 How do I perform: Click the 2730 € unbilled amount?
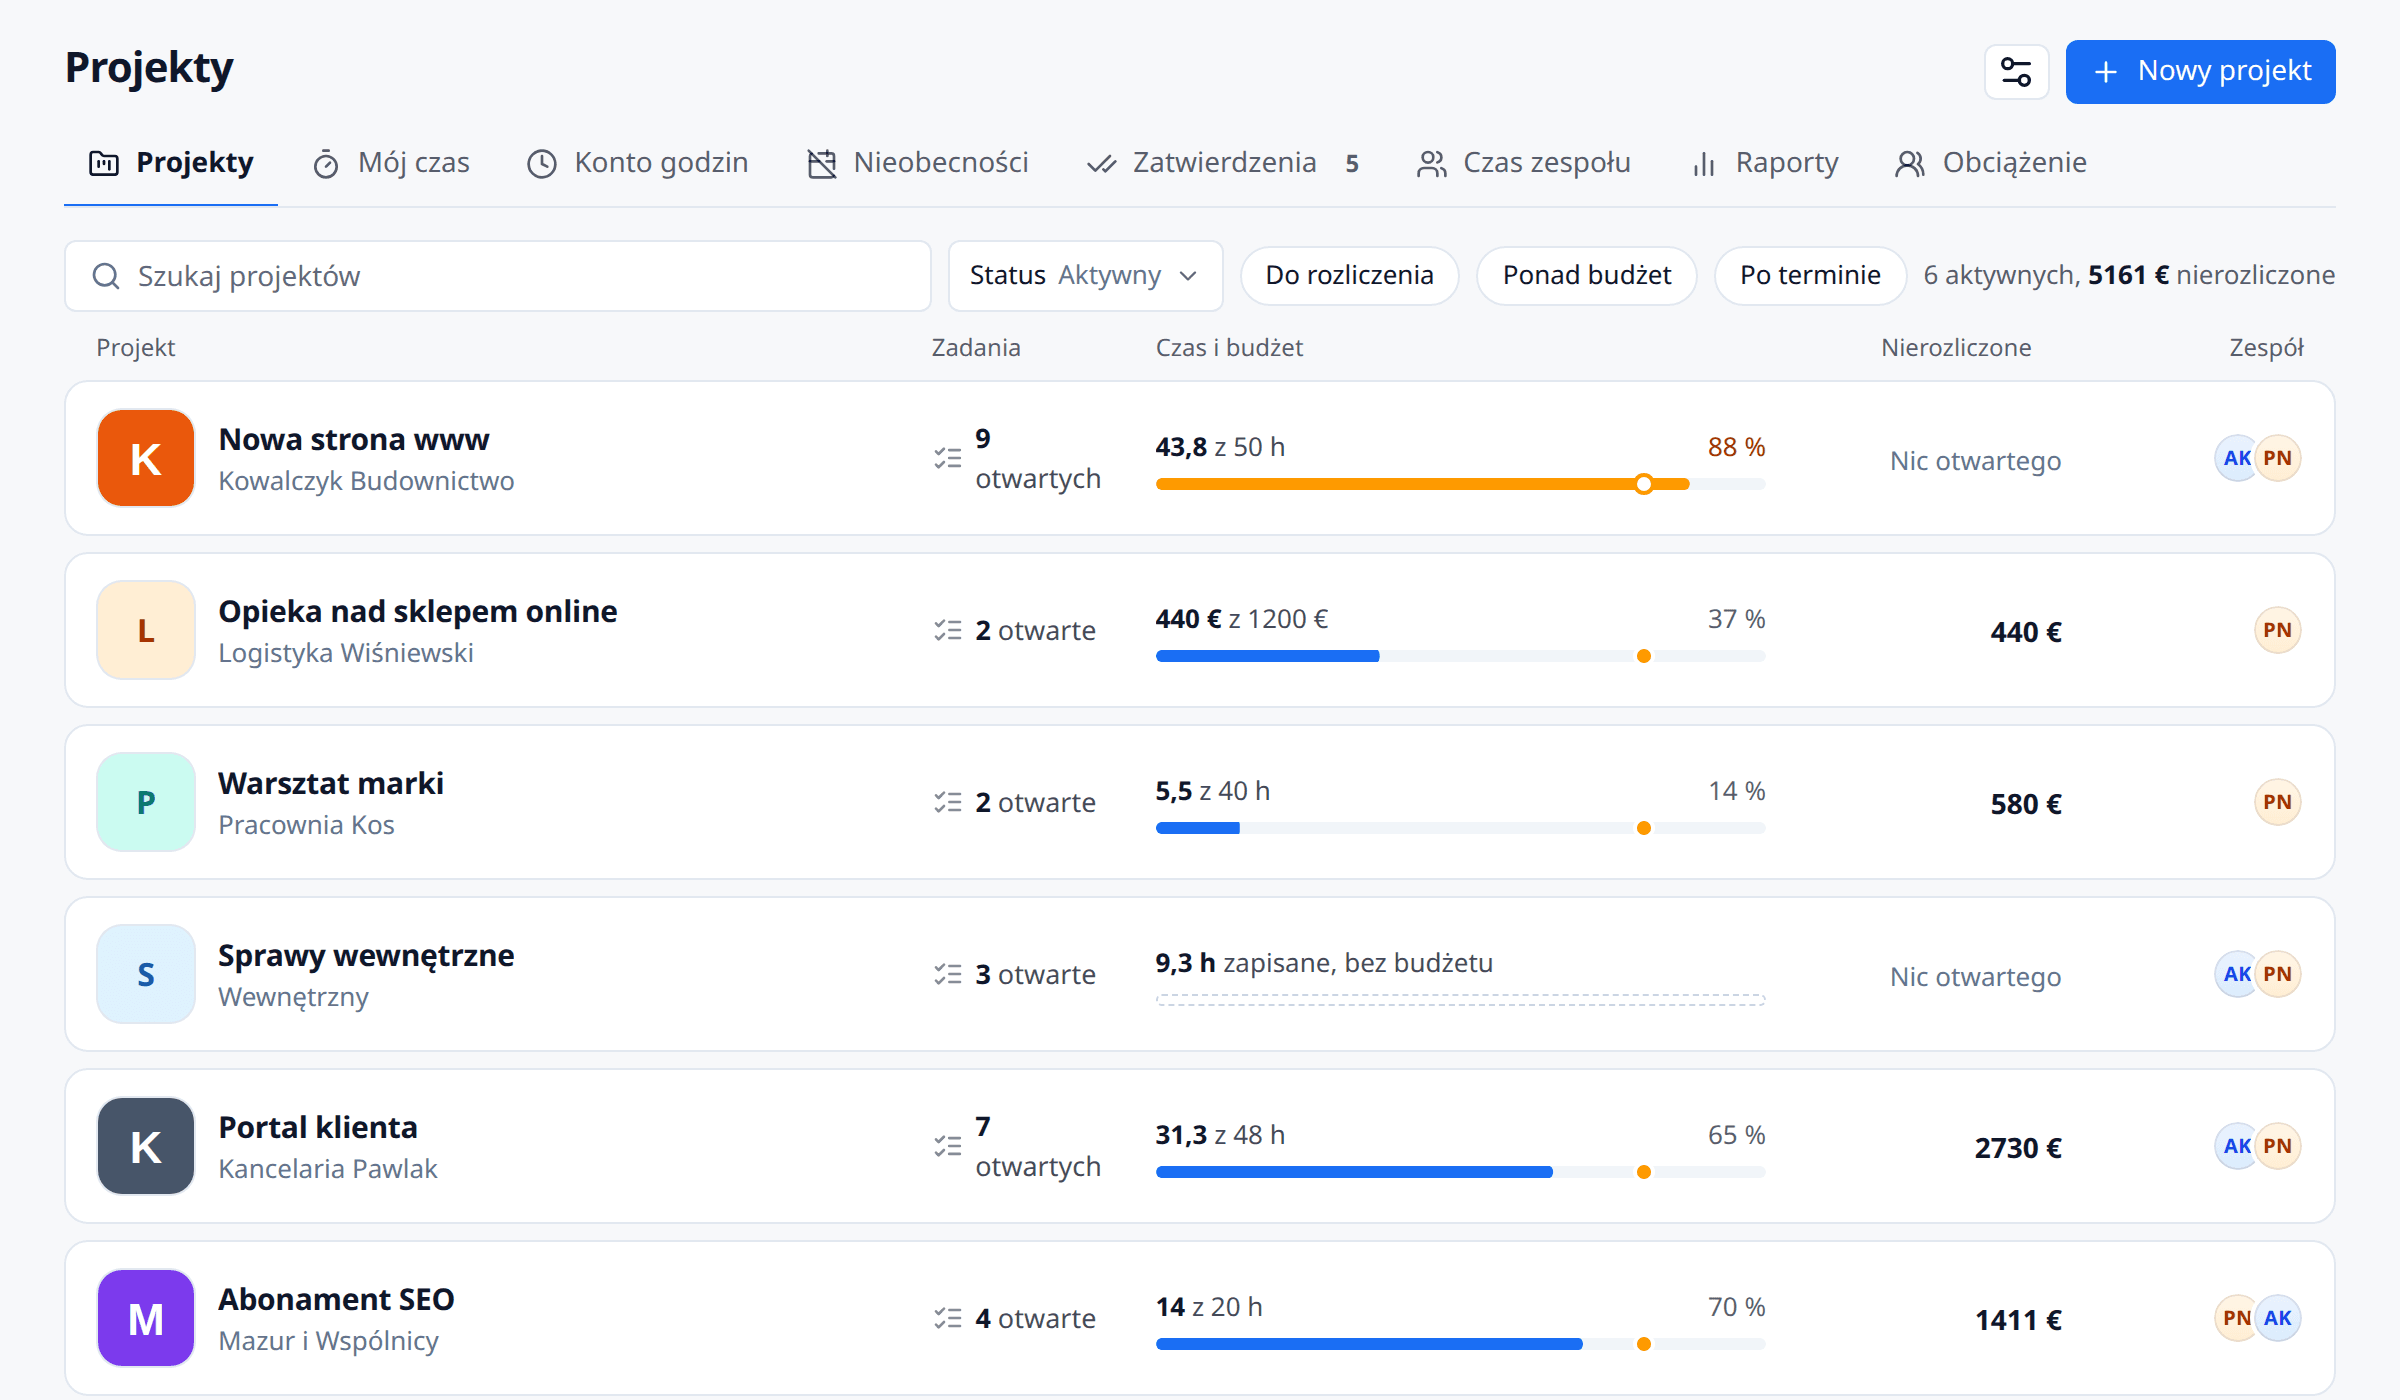[2018, 1147]
